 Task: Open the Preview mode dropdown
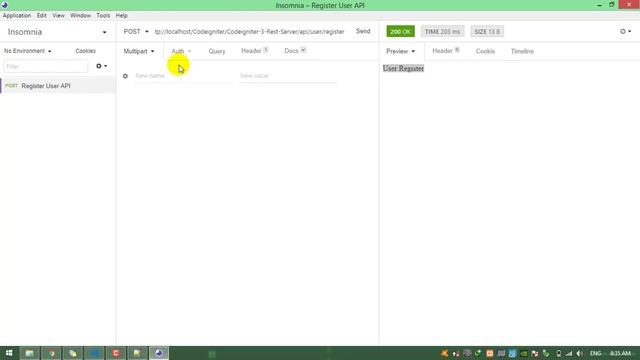click(400, 51)
